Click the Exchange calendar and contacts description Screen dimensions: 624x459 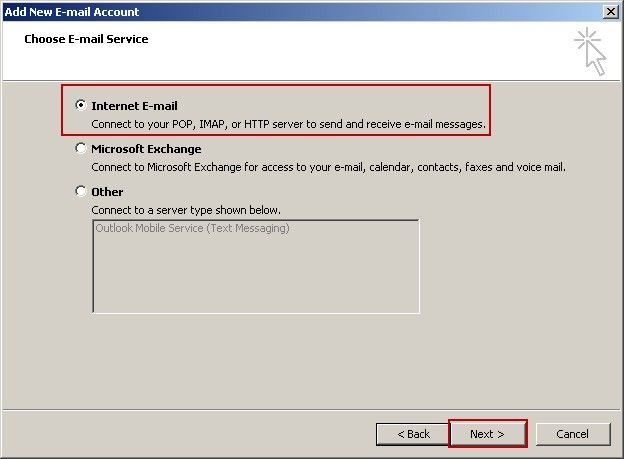pyautogui.click(x=328, y=167)
